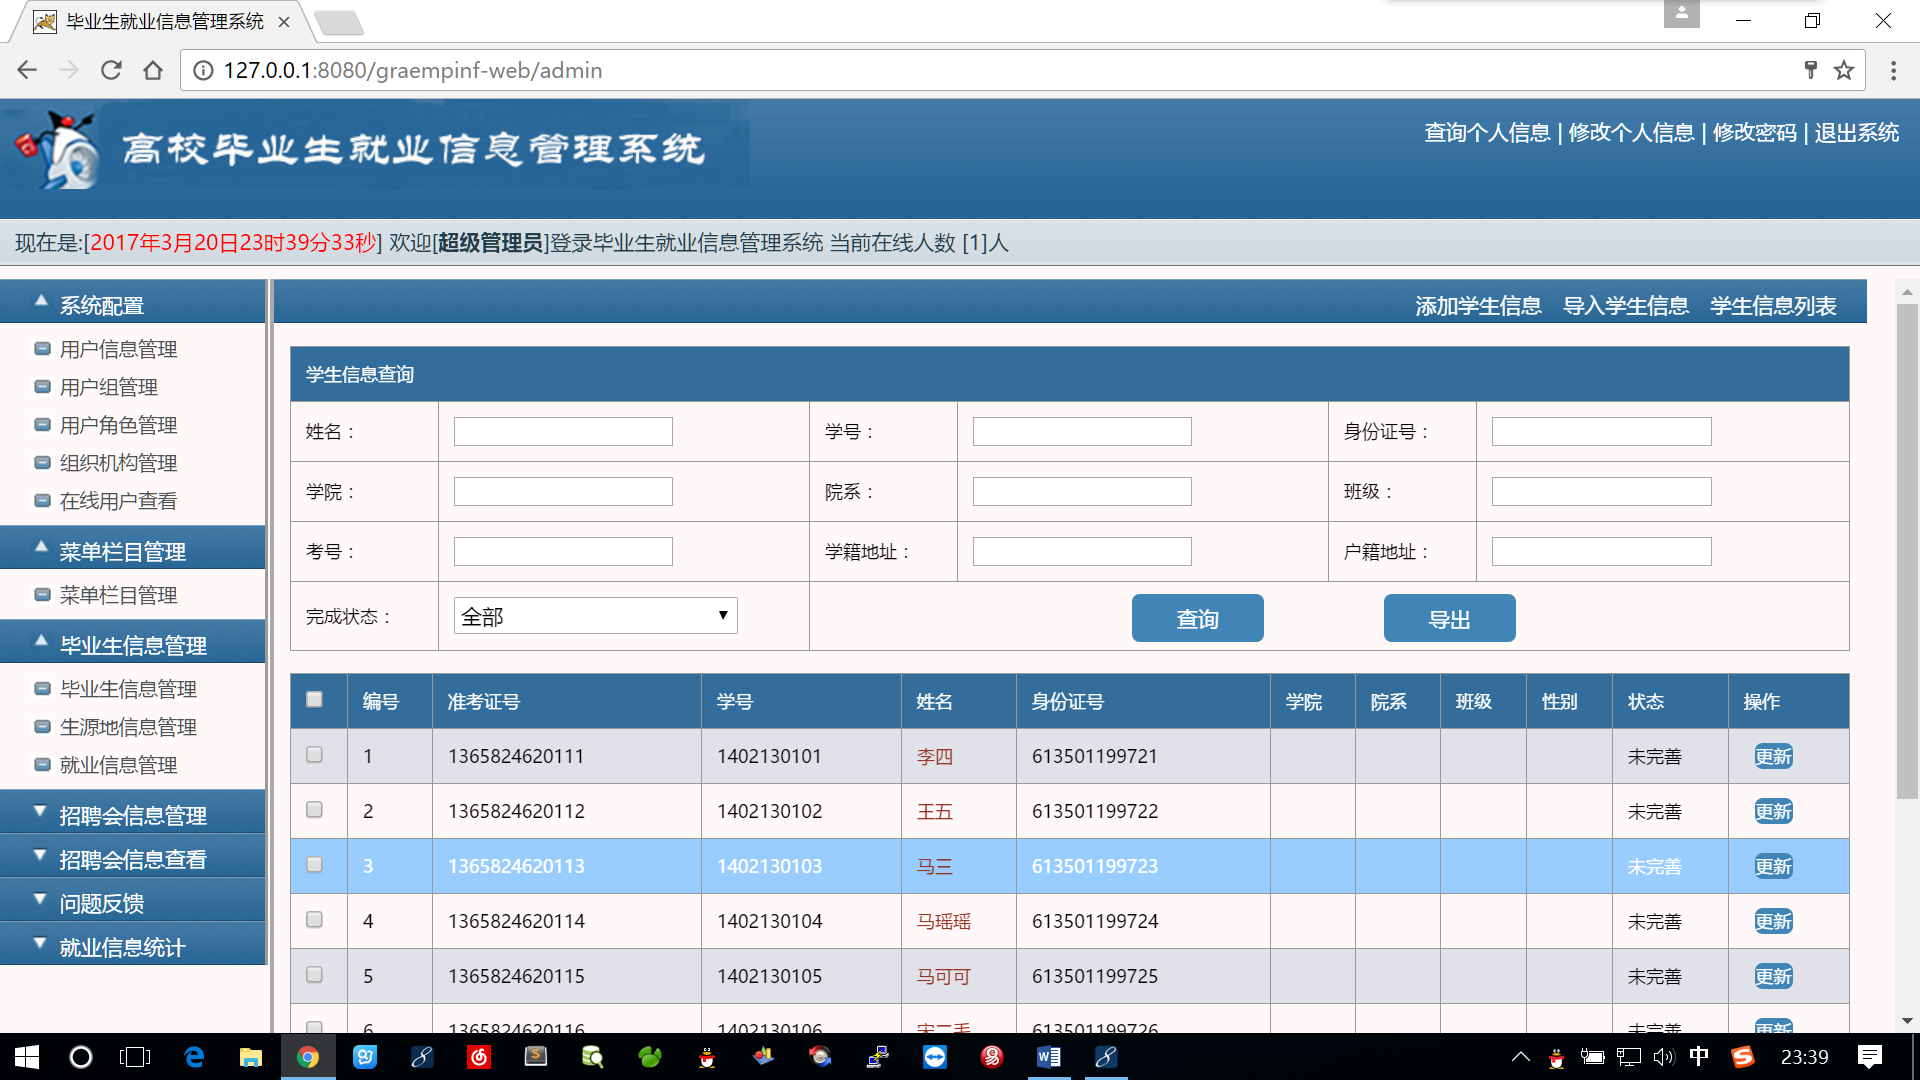Switch to the 导入学生信息 tab
This screenshot has height=1080, width=1920.
coord(1625,306)
